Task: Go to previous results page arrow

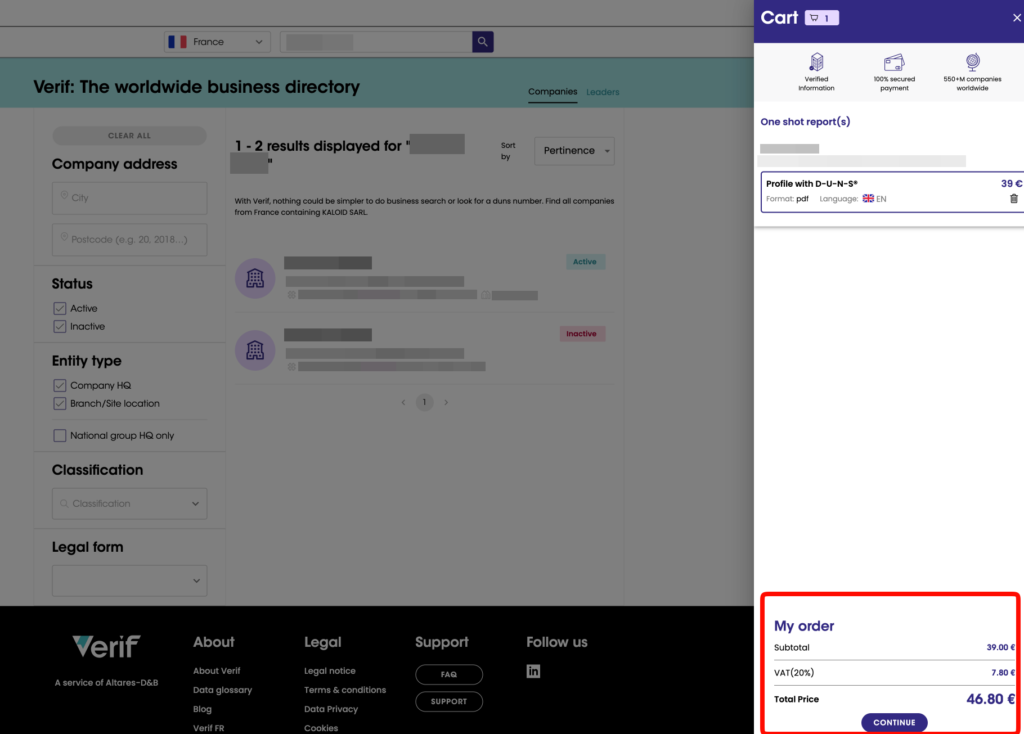Action: coord(403,402)
